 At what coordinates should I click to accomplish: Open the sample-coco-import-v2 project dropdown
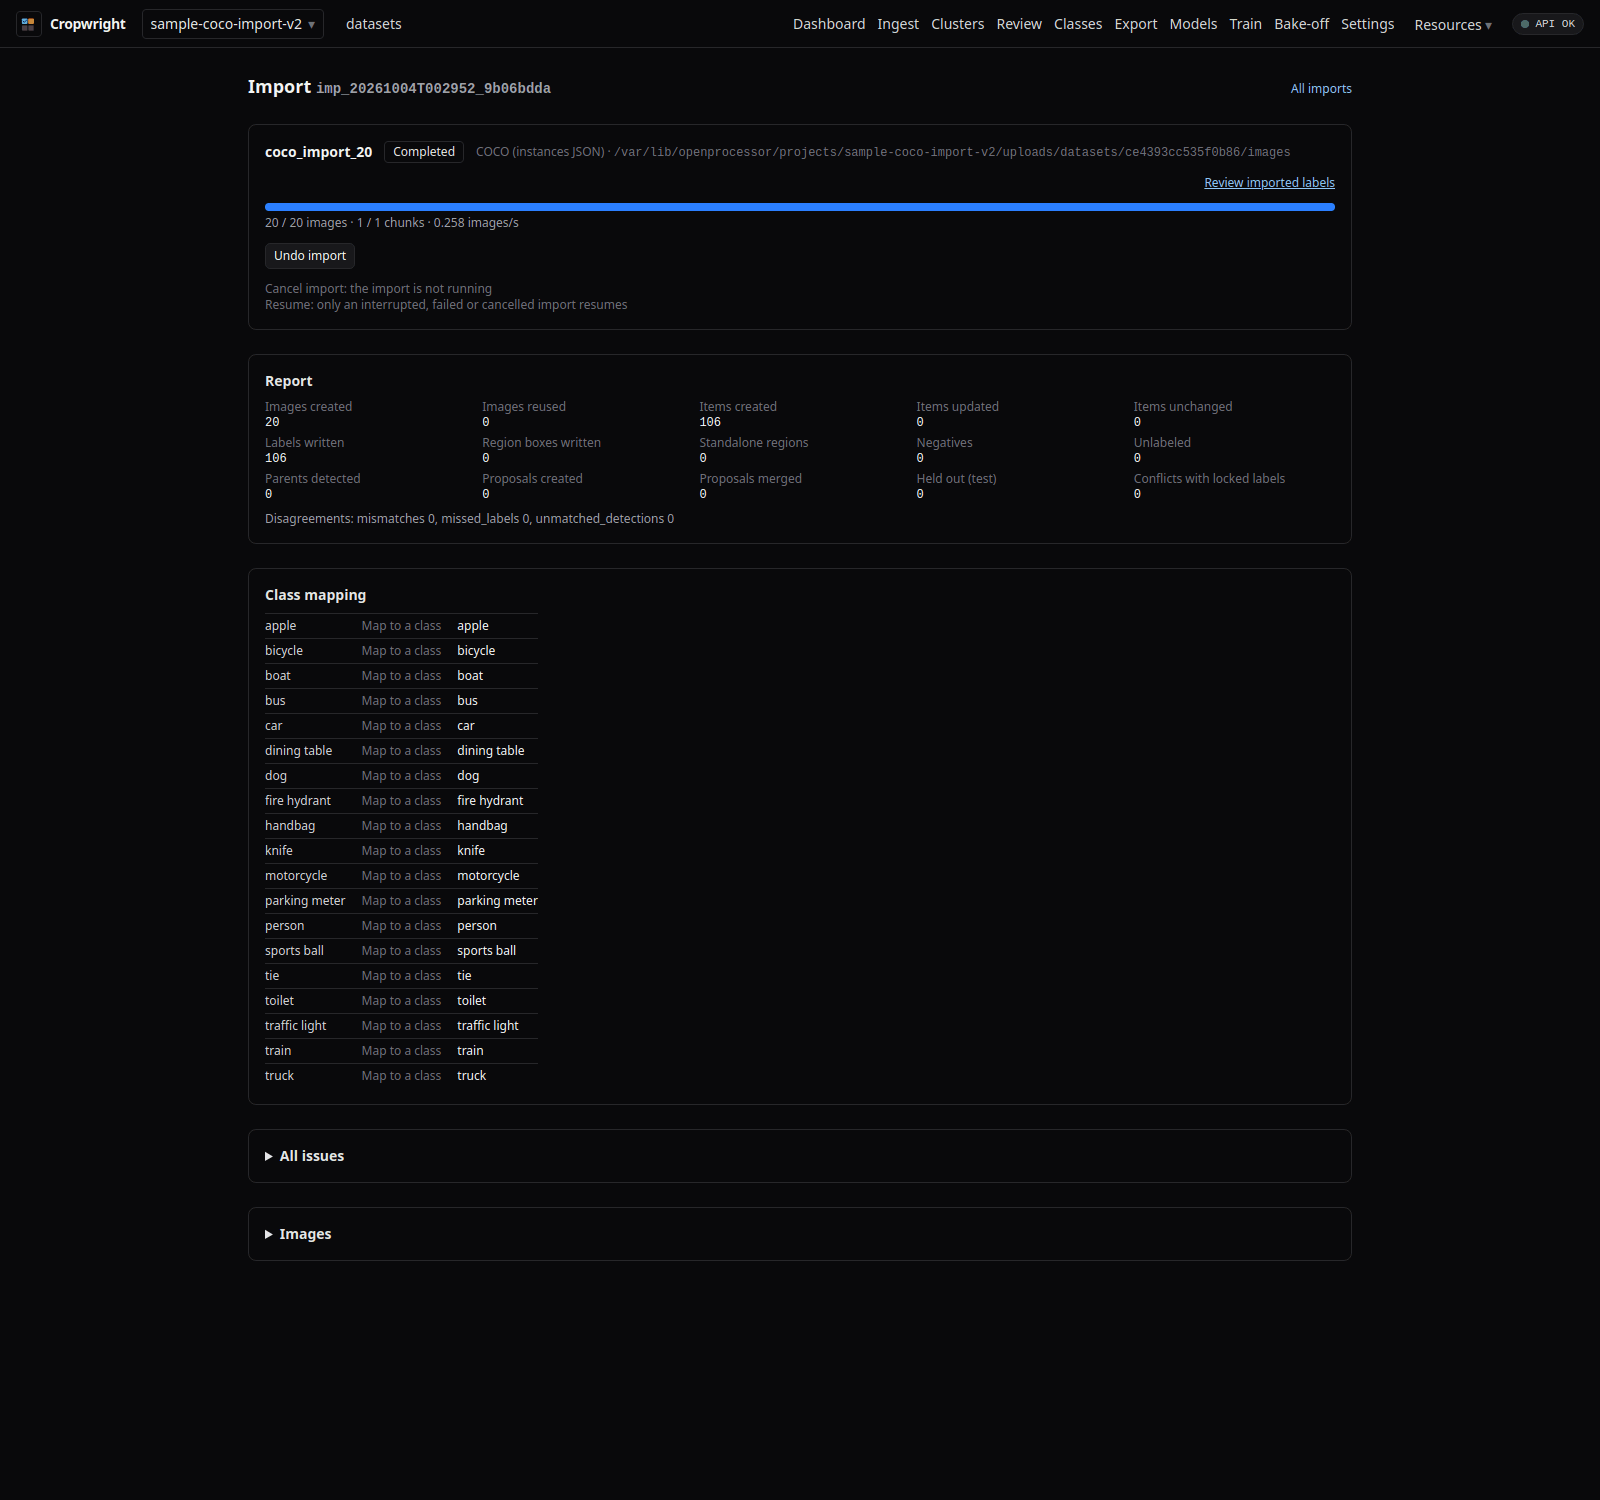232,24
